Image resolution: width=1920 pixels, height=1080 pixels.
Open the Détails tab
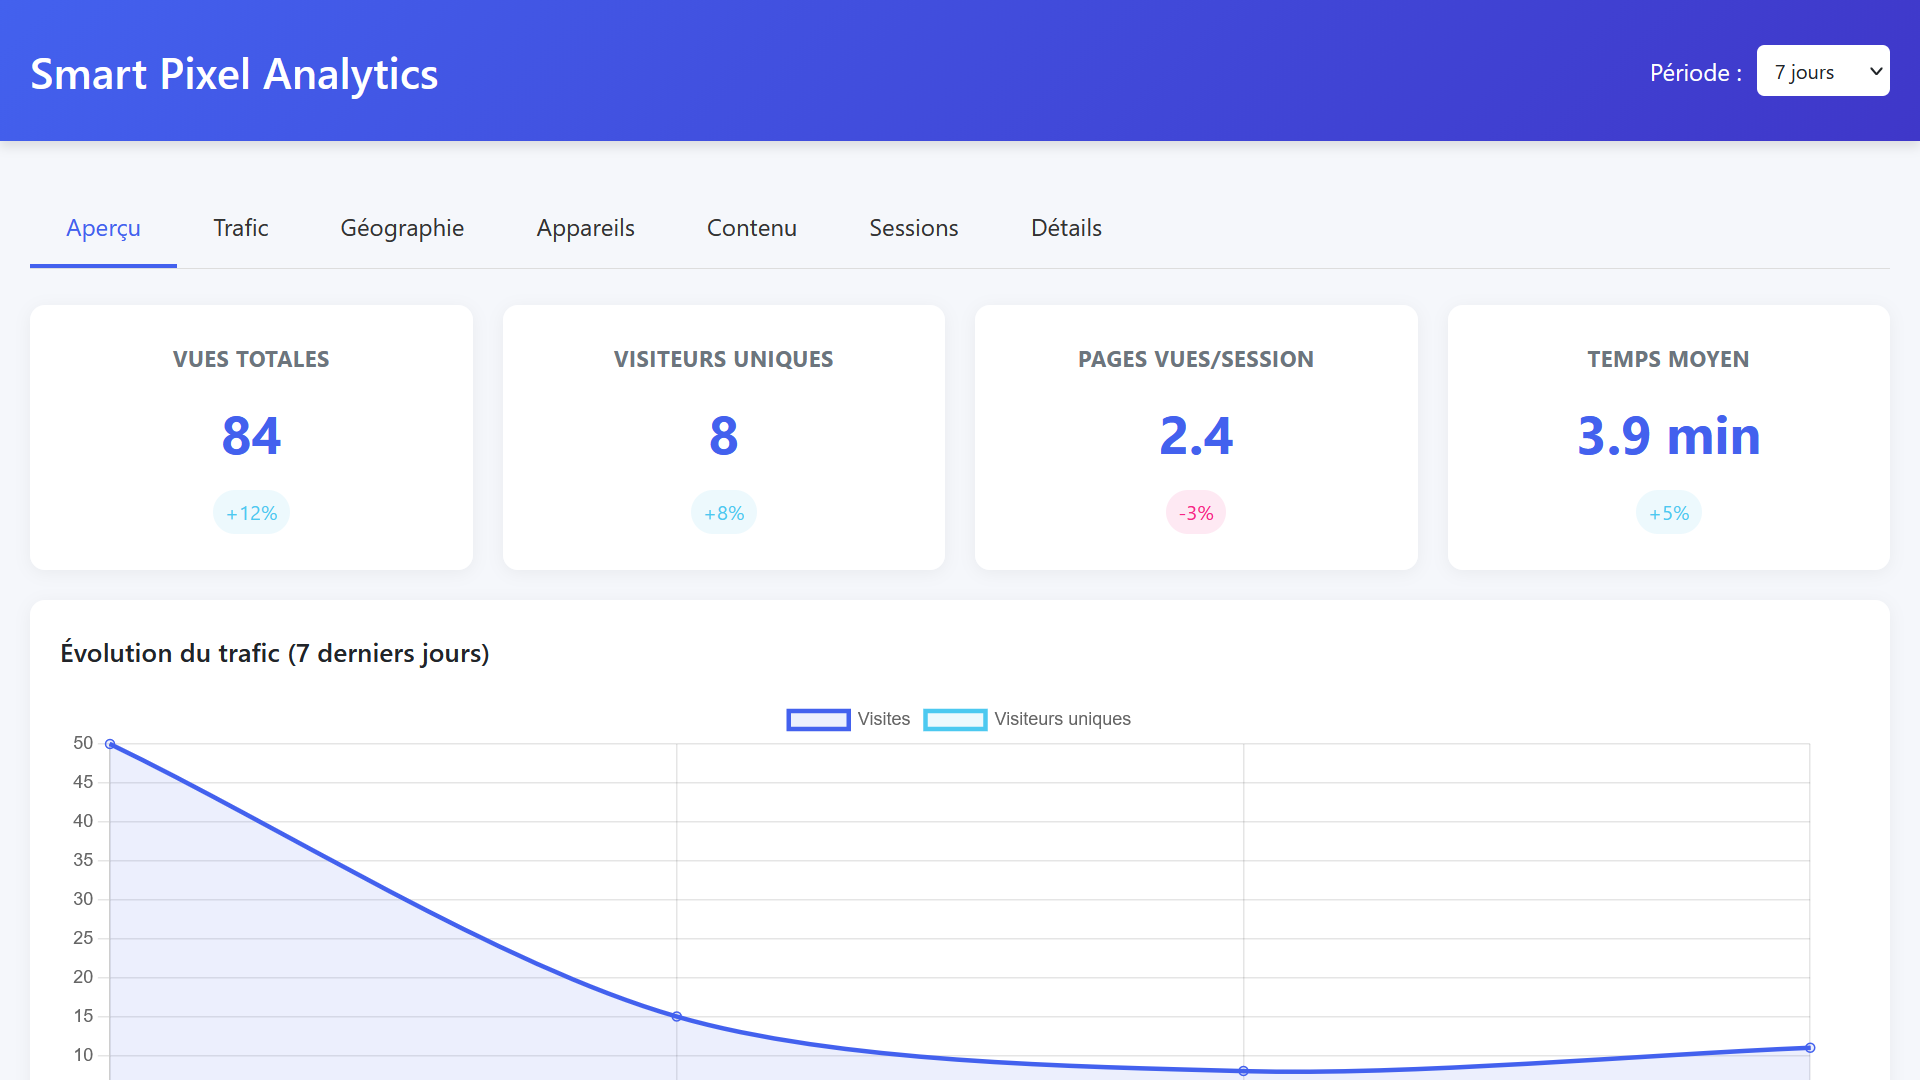point(1066,228)
